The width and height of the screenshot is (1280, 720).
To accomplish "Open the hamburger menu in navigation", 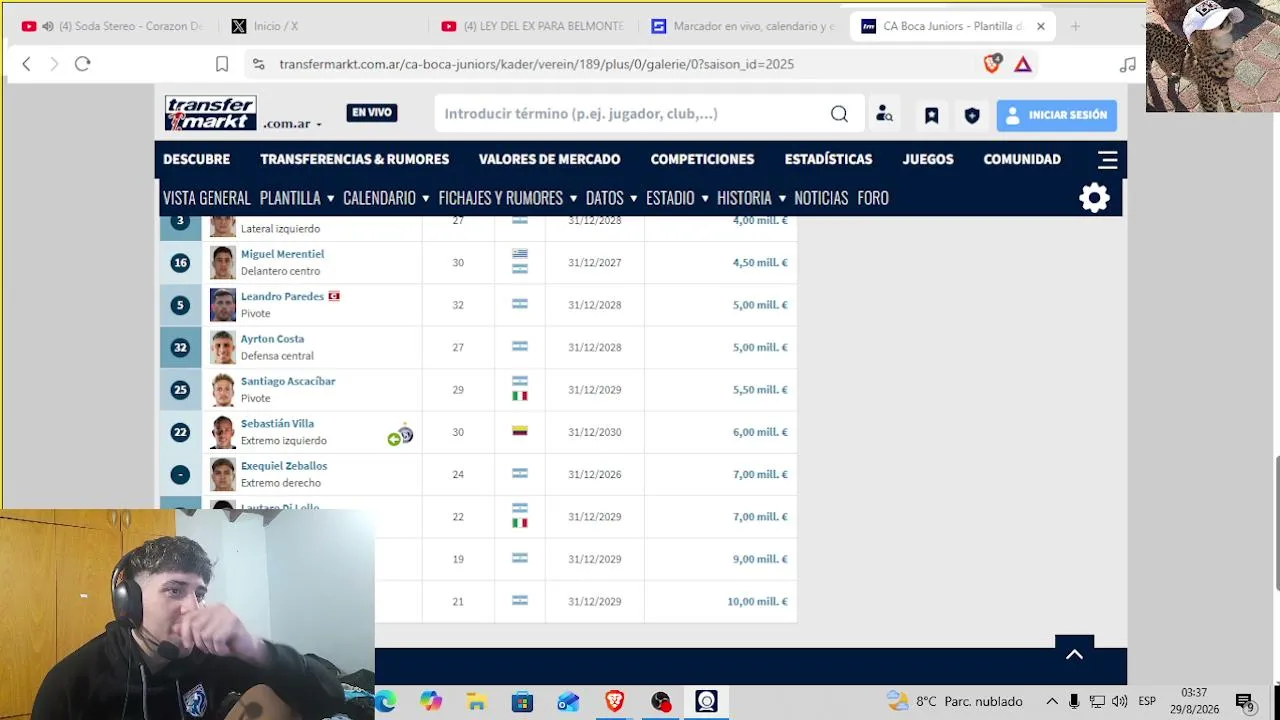I will [x=1107, y=160].
